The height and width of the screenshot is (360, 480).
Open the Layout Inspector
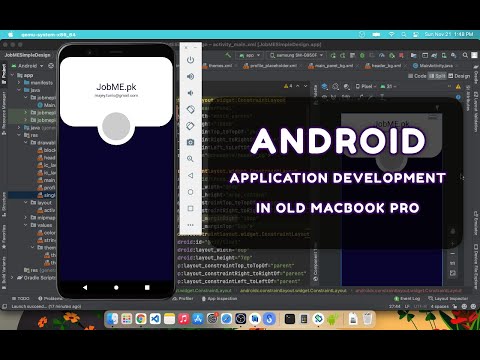point(448,298)
